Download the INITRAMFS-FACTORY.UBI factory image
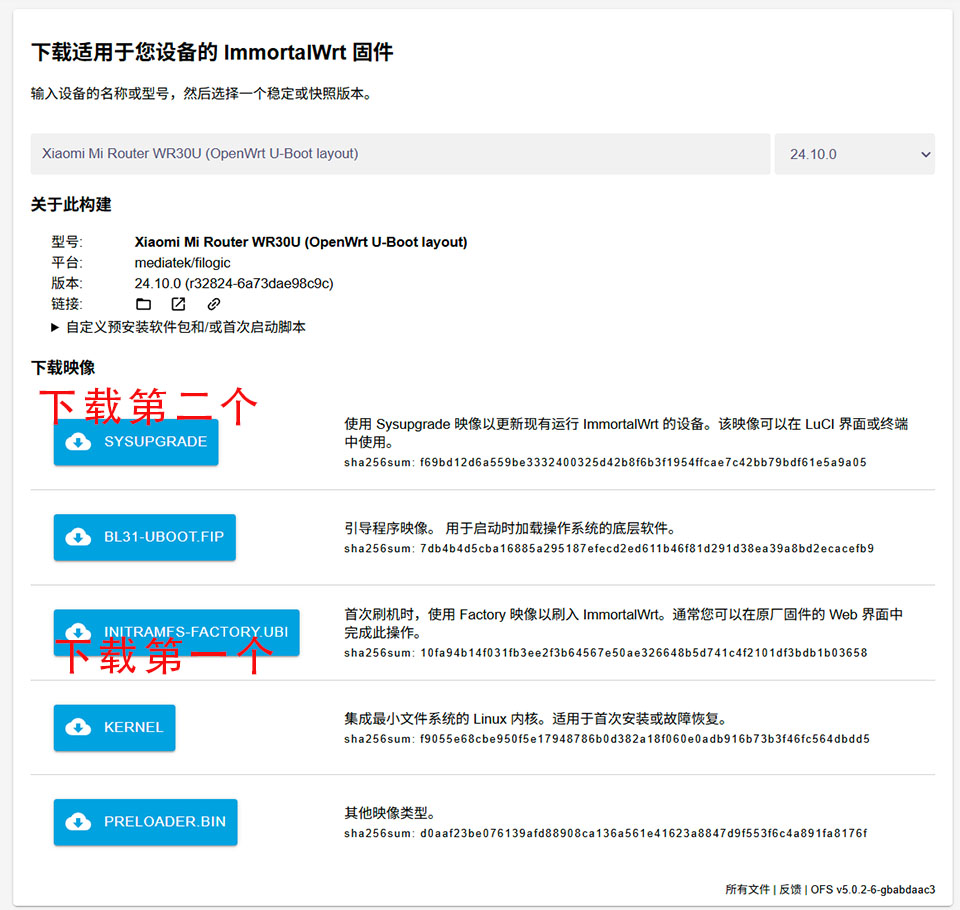Screen dimensions: 960x910 click(177, 632)
